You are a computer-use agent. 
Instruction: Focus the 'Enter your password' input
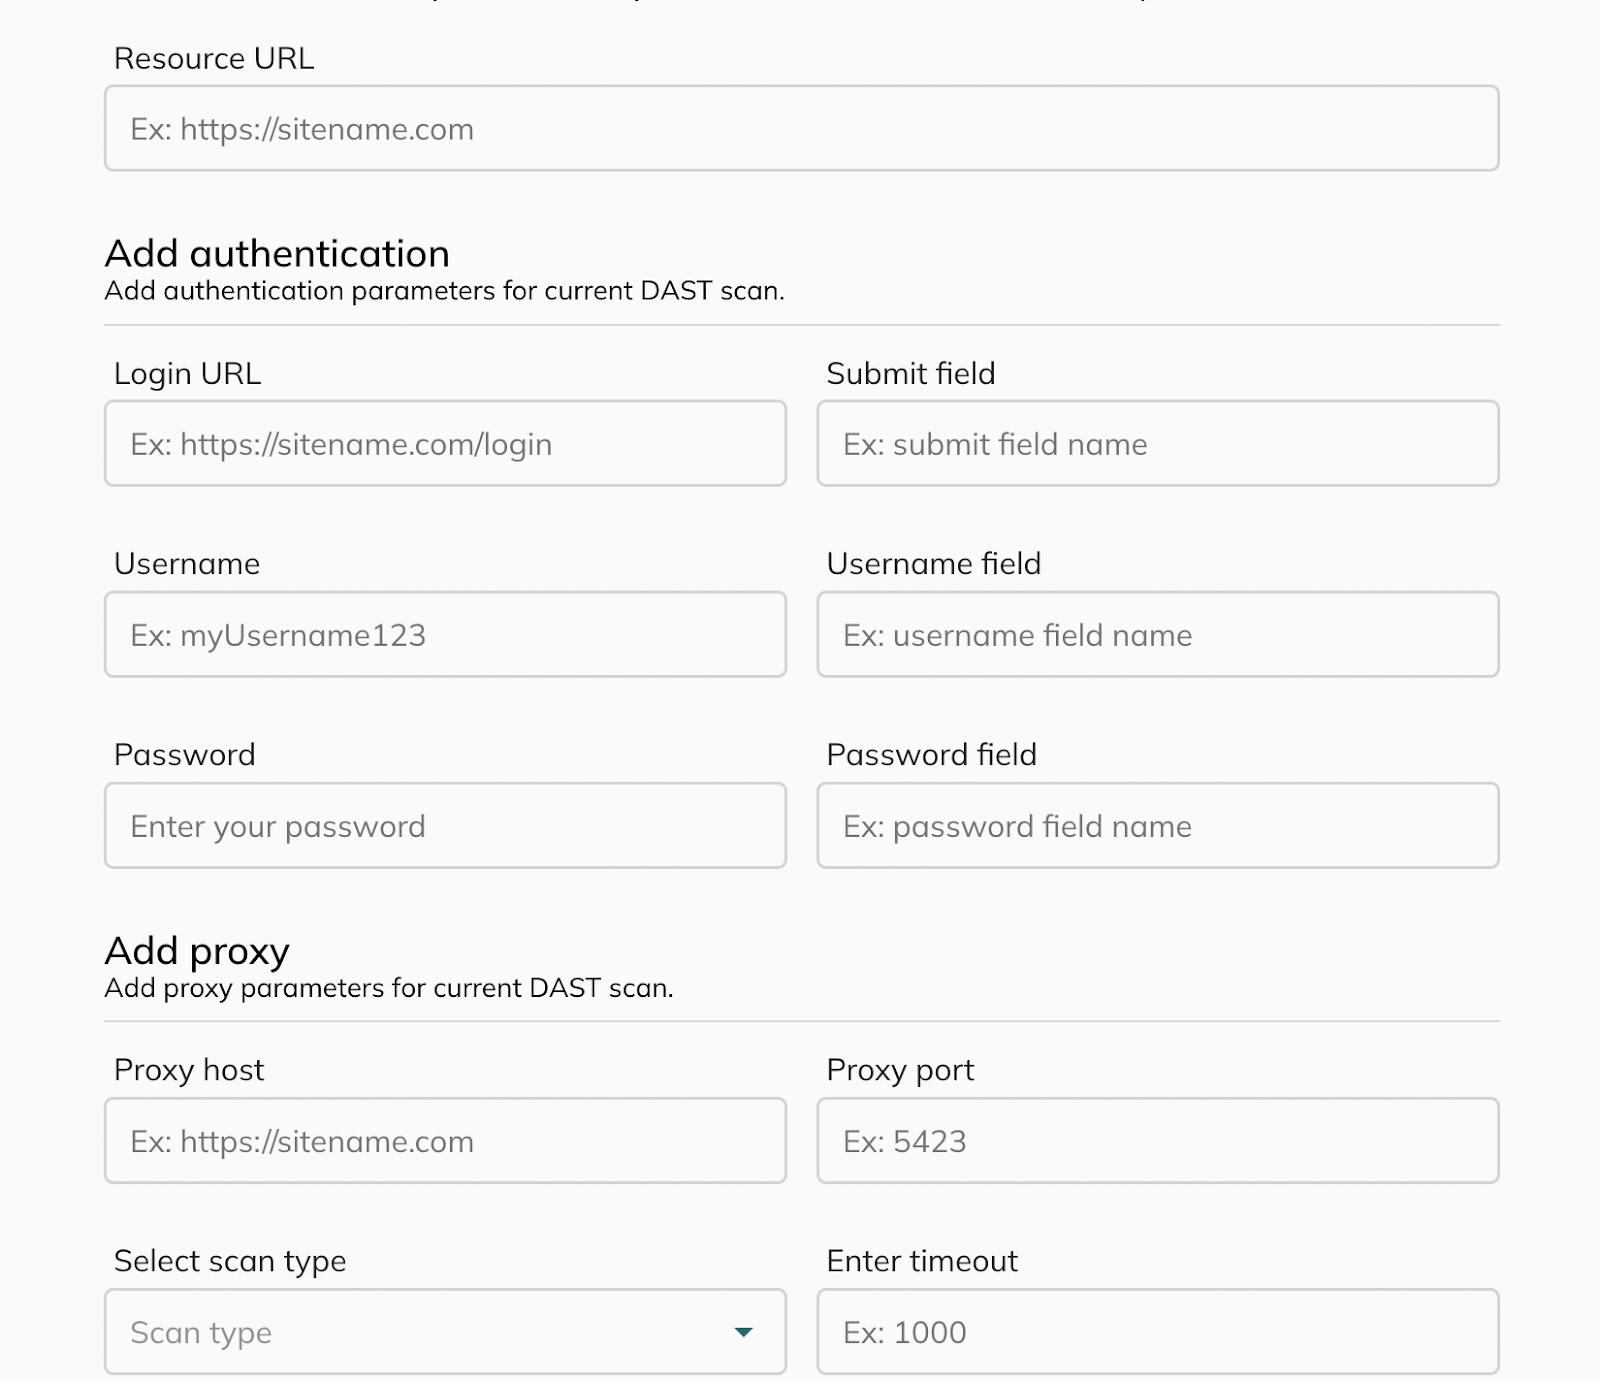pos(445,826)
